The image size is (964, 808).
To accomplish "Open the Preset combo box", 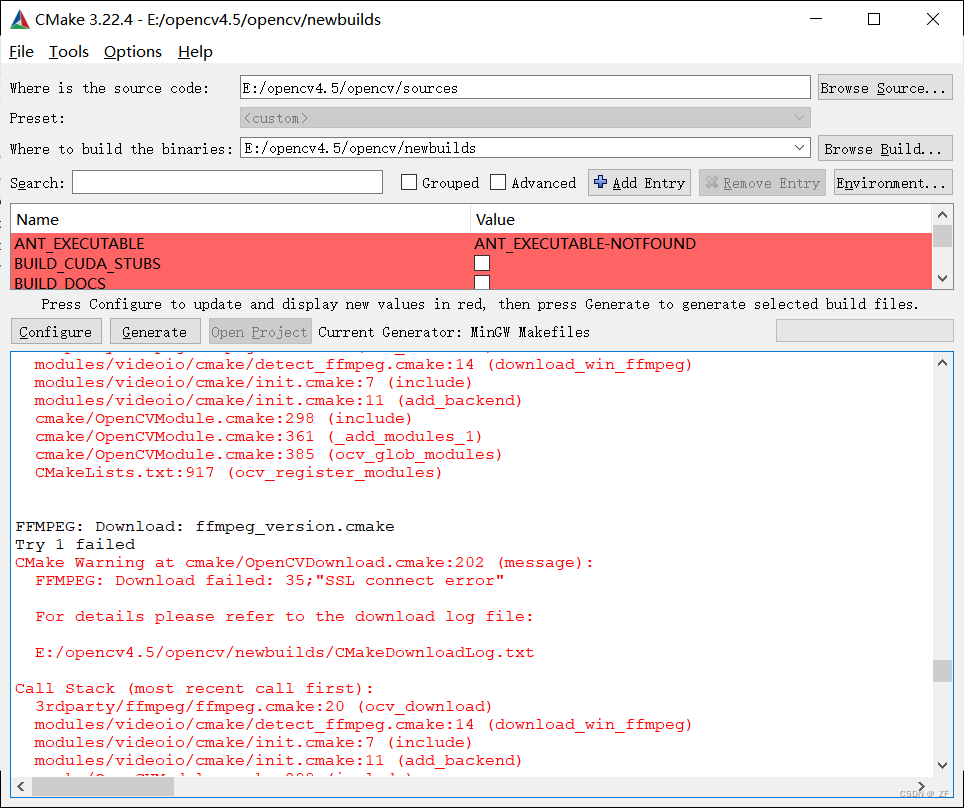I will 799,117.
